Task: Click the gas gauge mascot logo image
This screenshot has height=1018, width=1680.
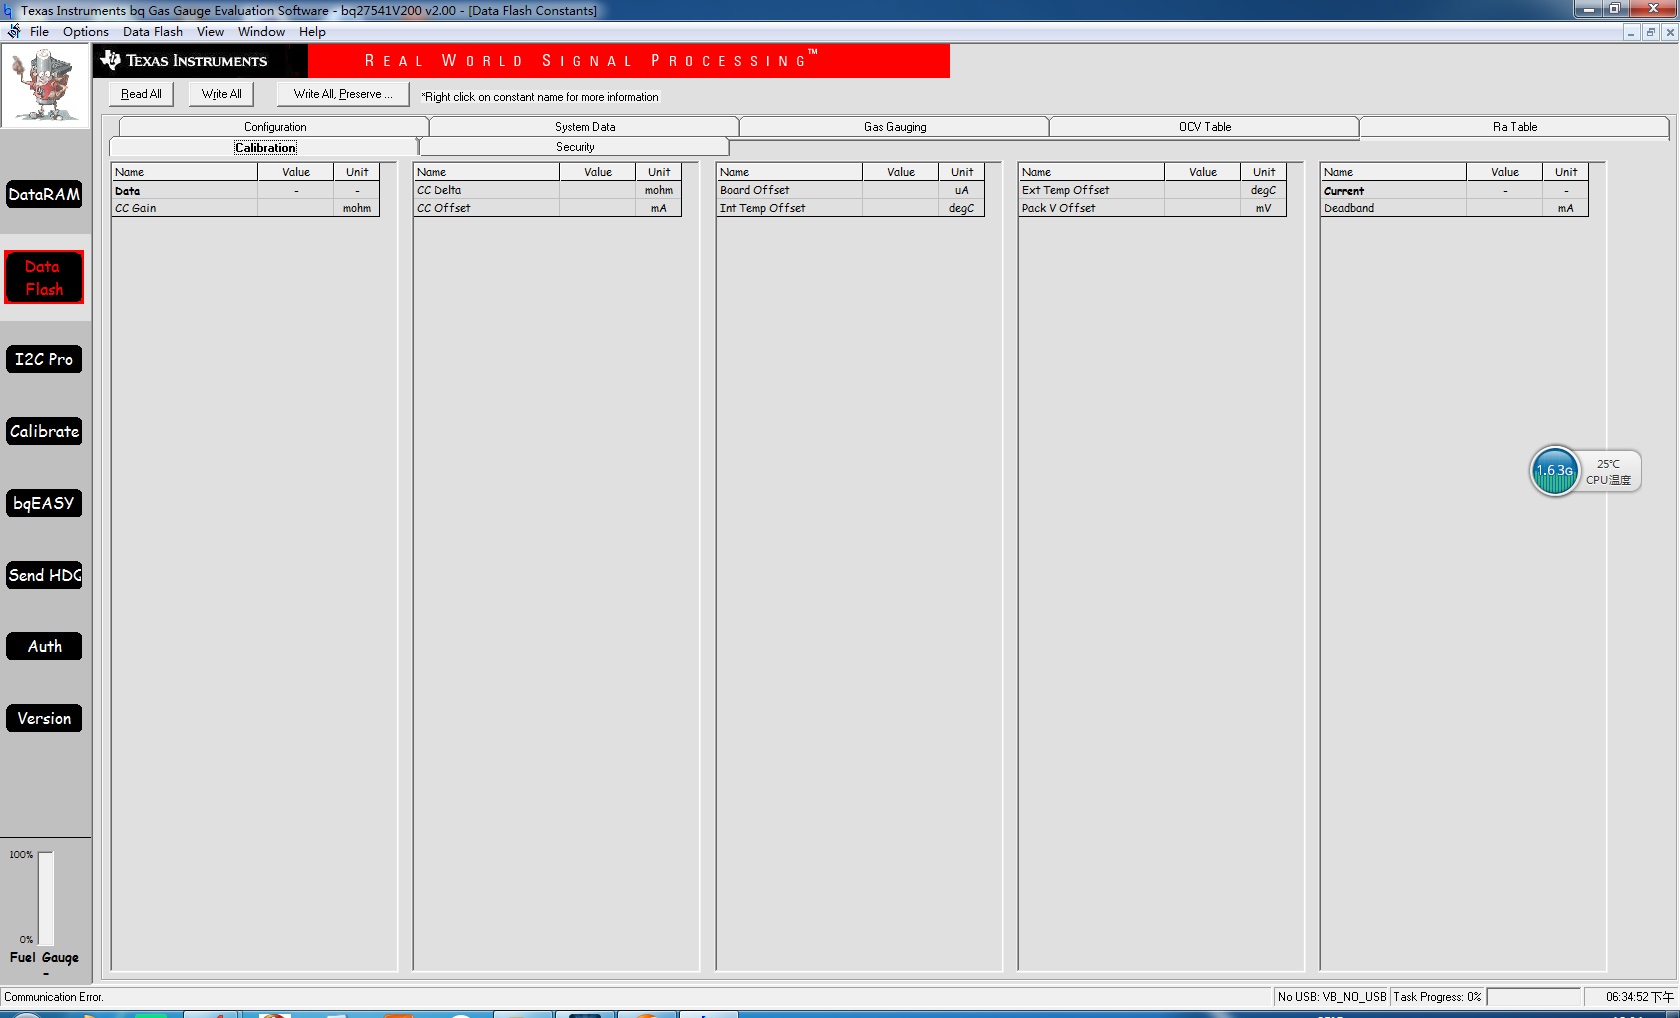Action: click(45, 86)
